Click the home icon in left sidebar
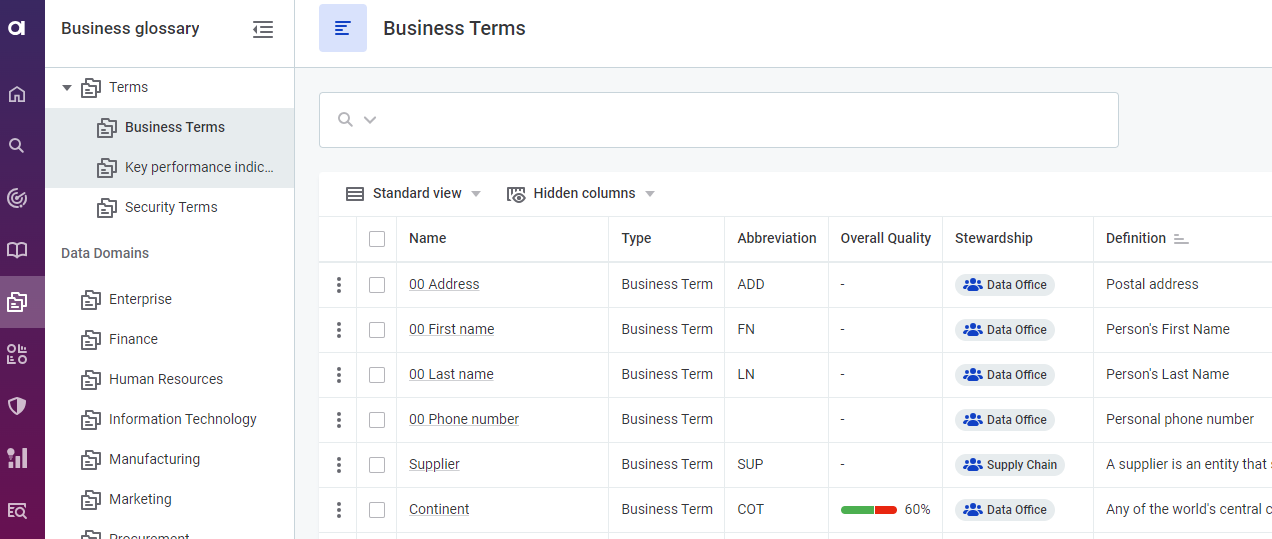The height and width of the screenshot is (539, 1272). point(17,94)
